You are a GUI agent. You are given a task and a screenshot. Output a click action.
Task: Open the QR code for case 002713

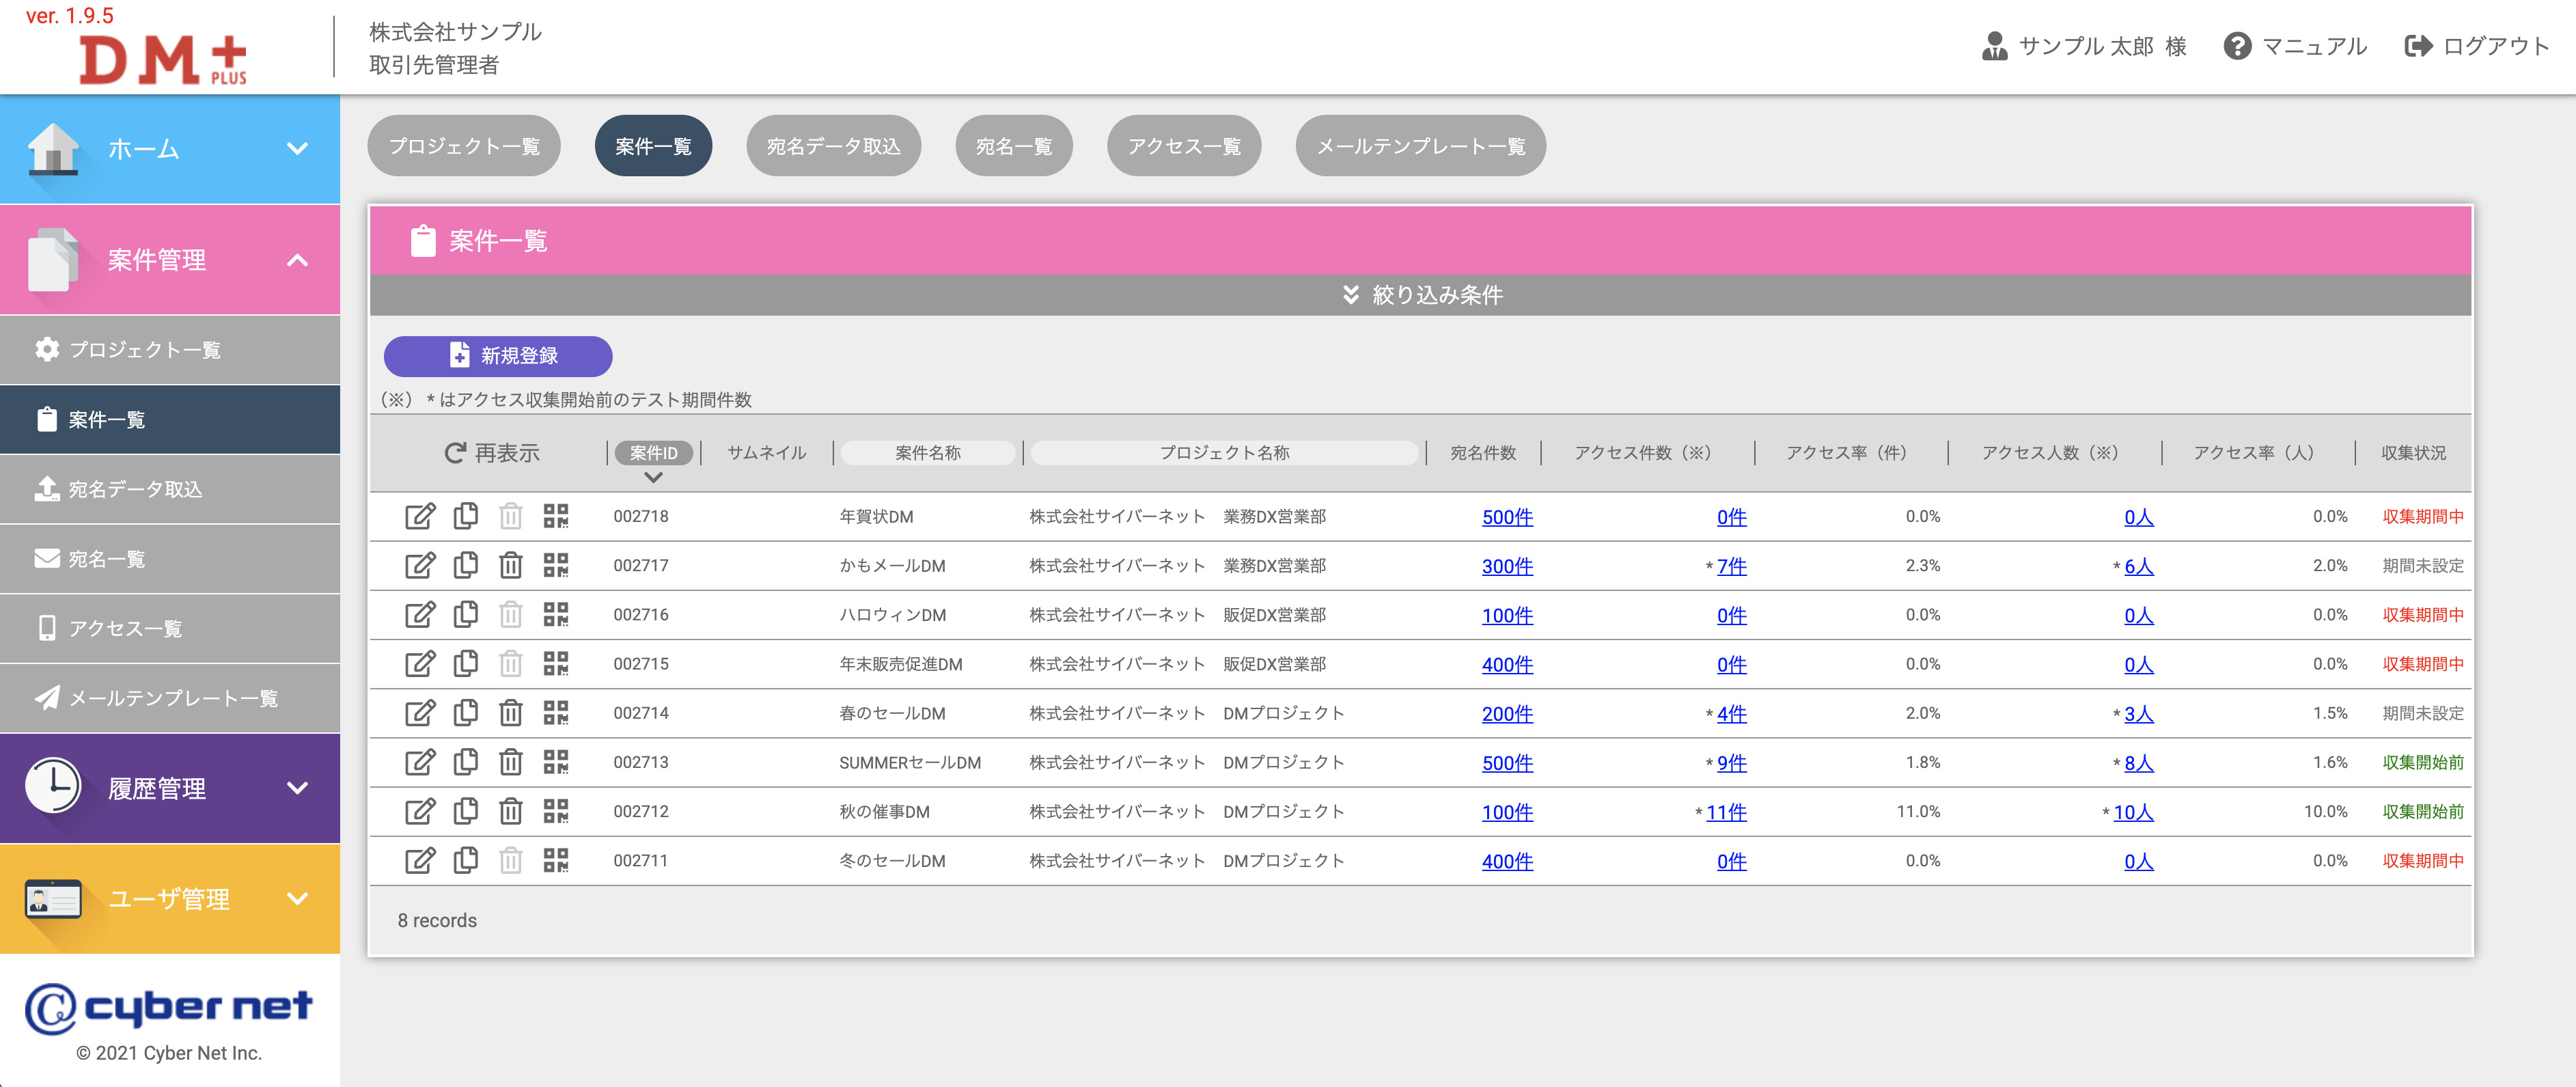pyautogui.click(x=556, y=761)
